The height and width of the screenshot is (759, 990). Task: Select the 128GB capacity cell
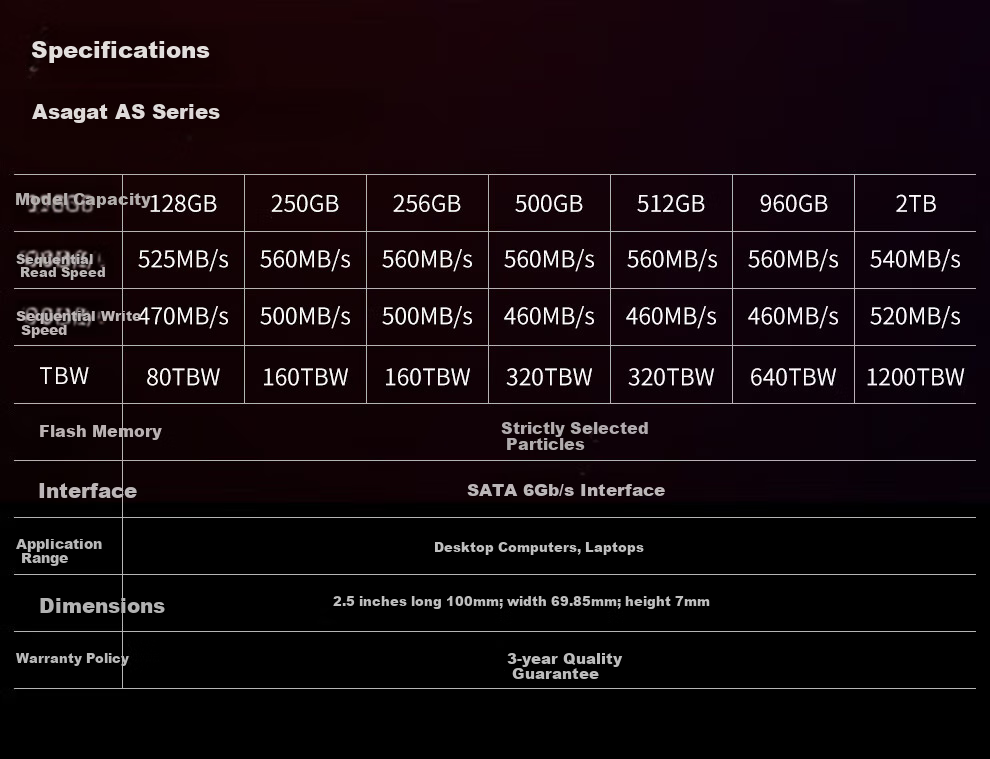coord(183,203)
